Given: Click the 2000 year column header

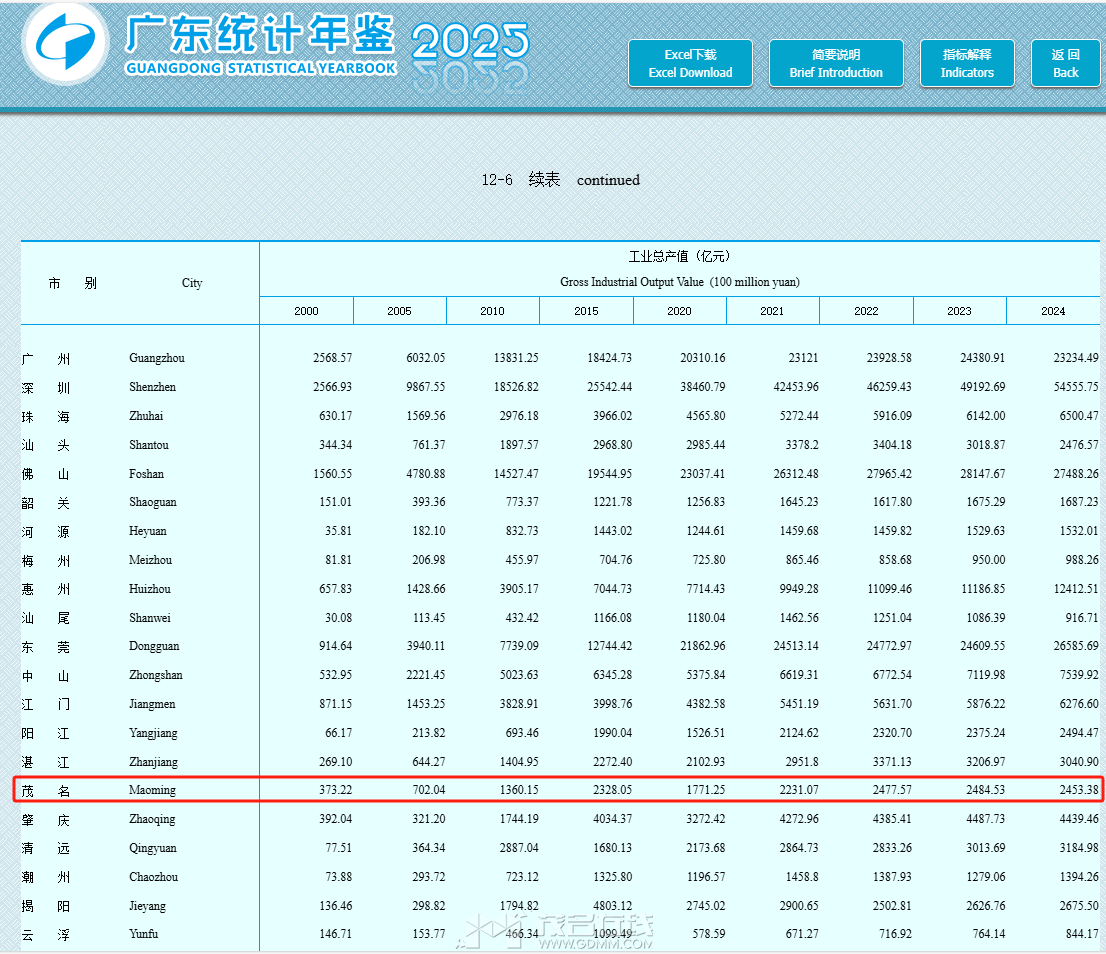Looking at the screenshot, I should click(x=306, y=310).
